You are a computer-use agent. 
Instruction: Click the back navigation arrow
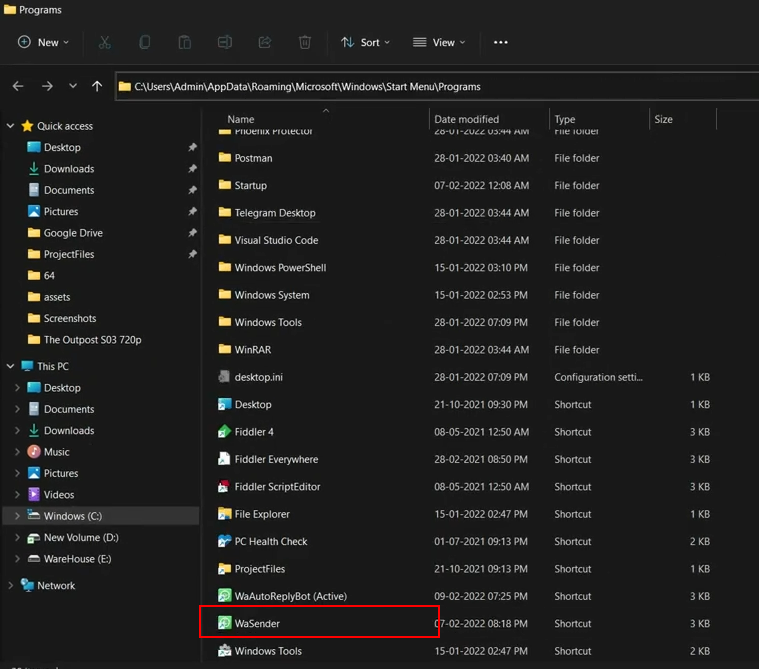coord(18,87)
